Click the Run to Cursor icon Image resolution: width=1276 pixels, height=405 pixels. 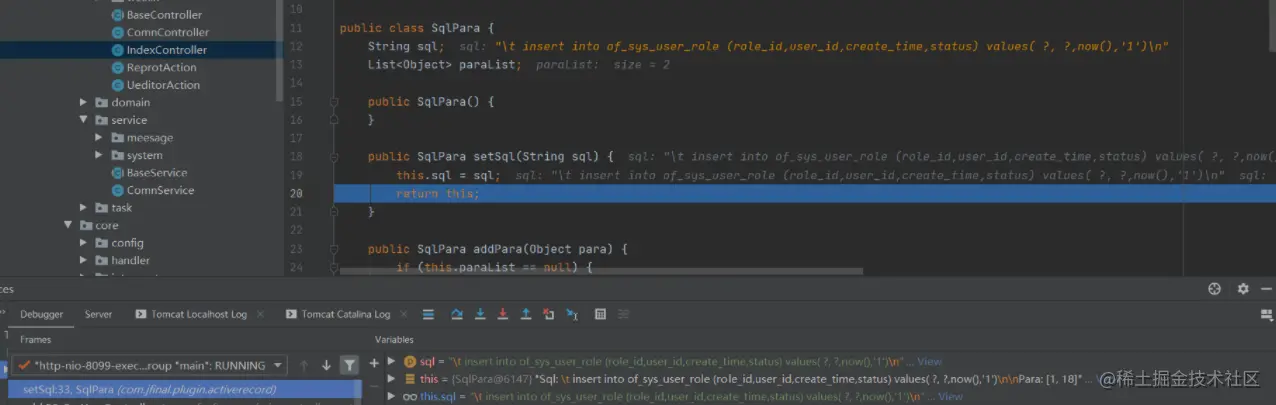(571, 314)
